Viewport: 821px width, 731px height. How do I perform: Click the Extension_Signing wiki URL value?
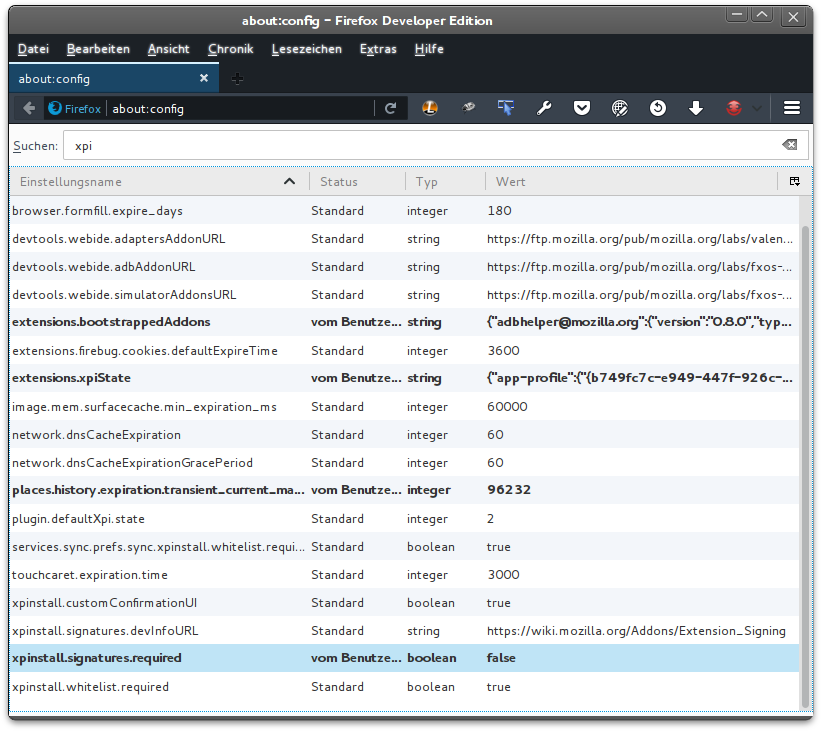point(636,631)
